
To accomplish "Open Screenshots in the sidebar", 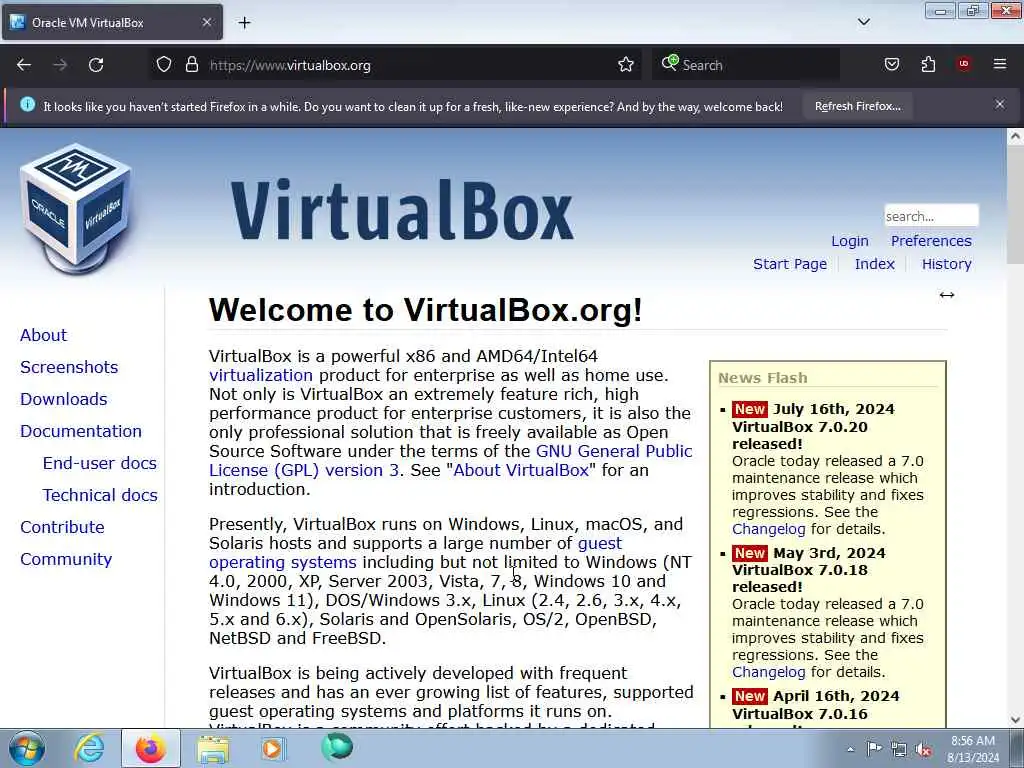I will [x=69, y=367].
